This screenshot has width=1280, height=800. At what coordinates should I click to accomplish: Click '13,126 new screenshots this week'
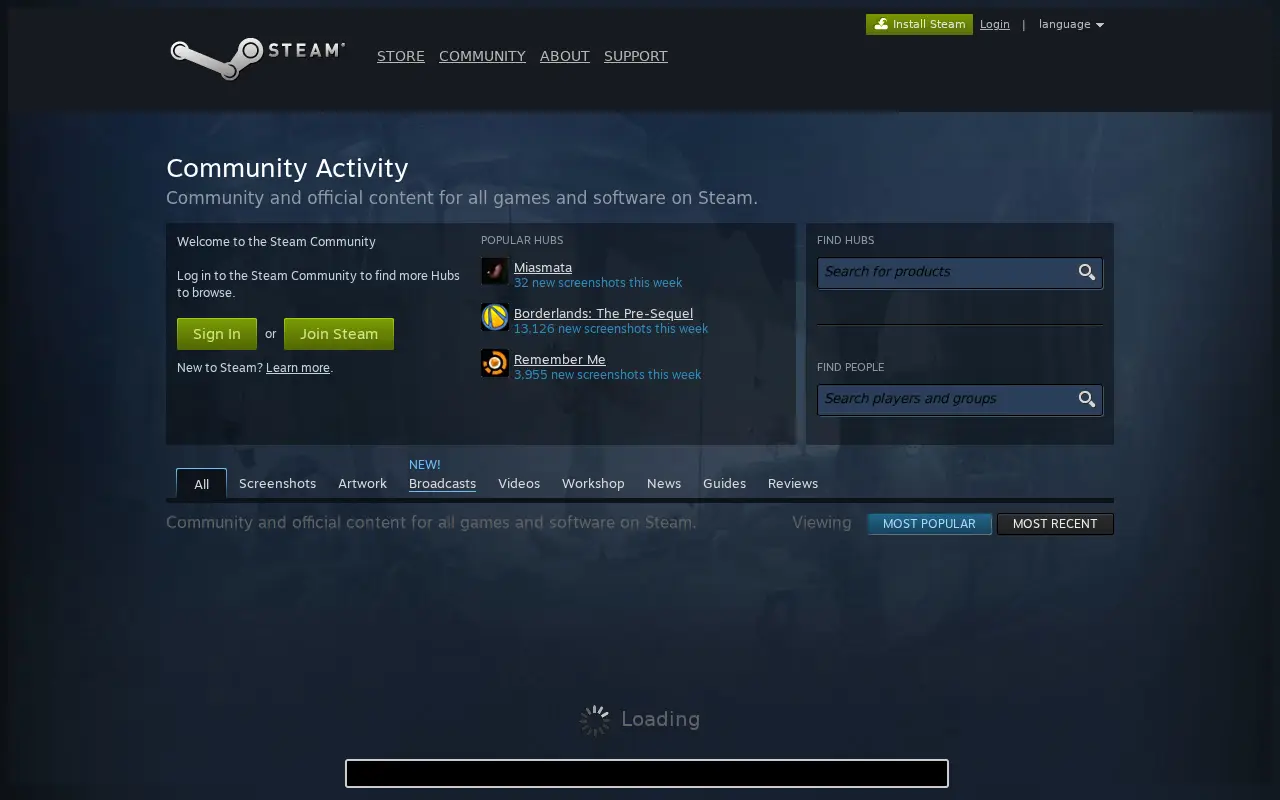611,329
